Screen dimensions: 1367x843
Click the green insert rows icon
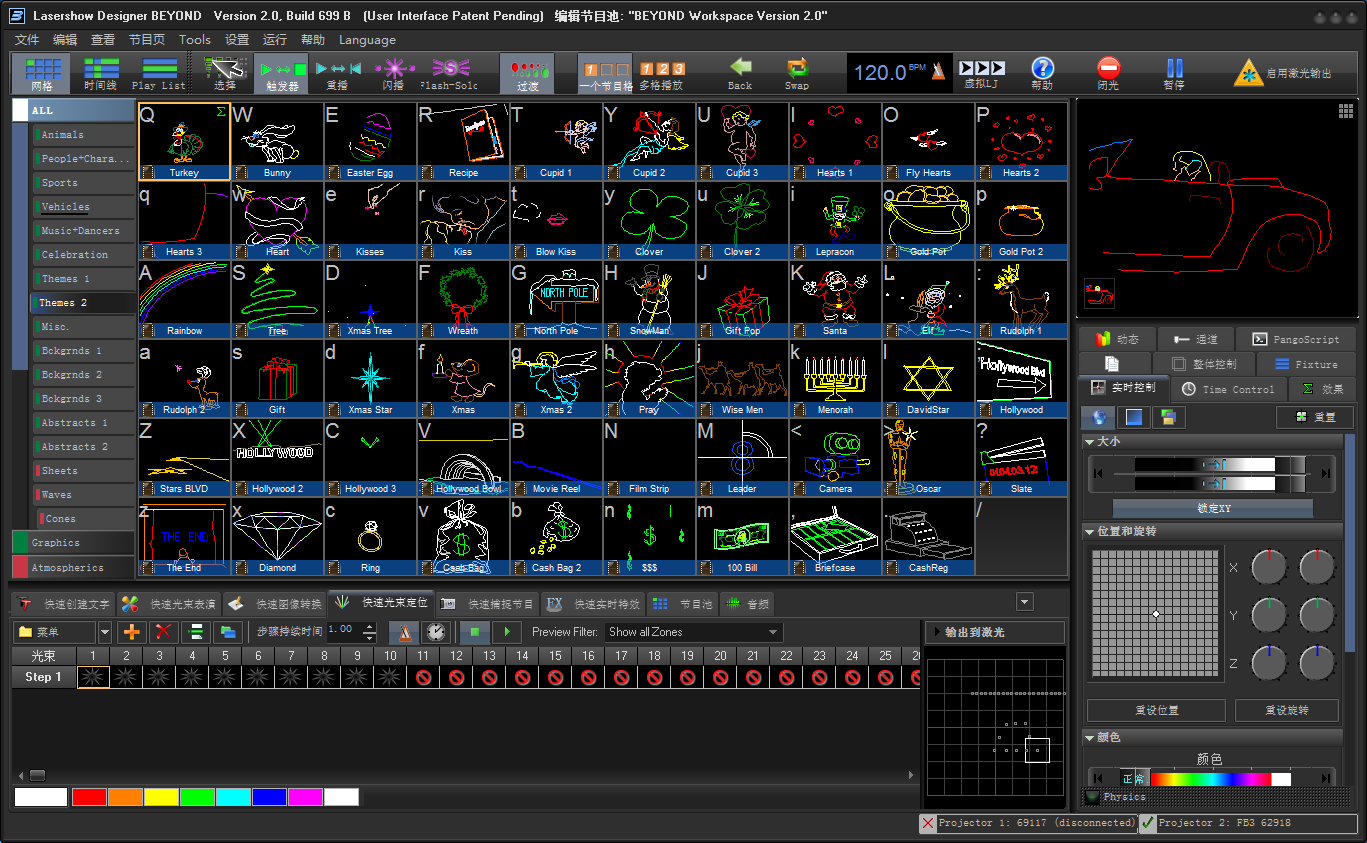point(197,632)
